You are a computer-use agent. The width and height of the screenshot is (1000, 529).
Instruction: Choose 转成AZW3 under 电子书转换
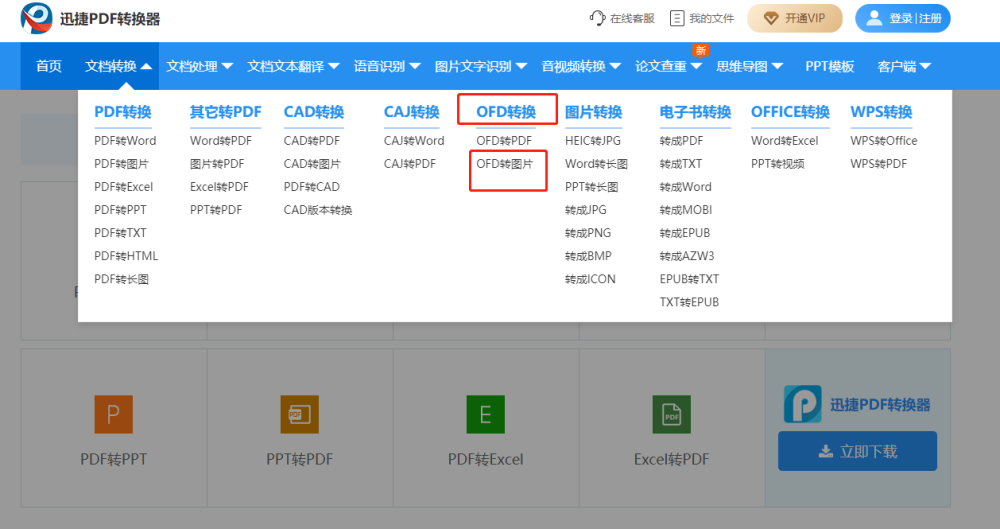[687, 256]
